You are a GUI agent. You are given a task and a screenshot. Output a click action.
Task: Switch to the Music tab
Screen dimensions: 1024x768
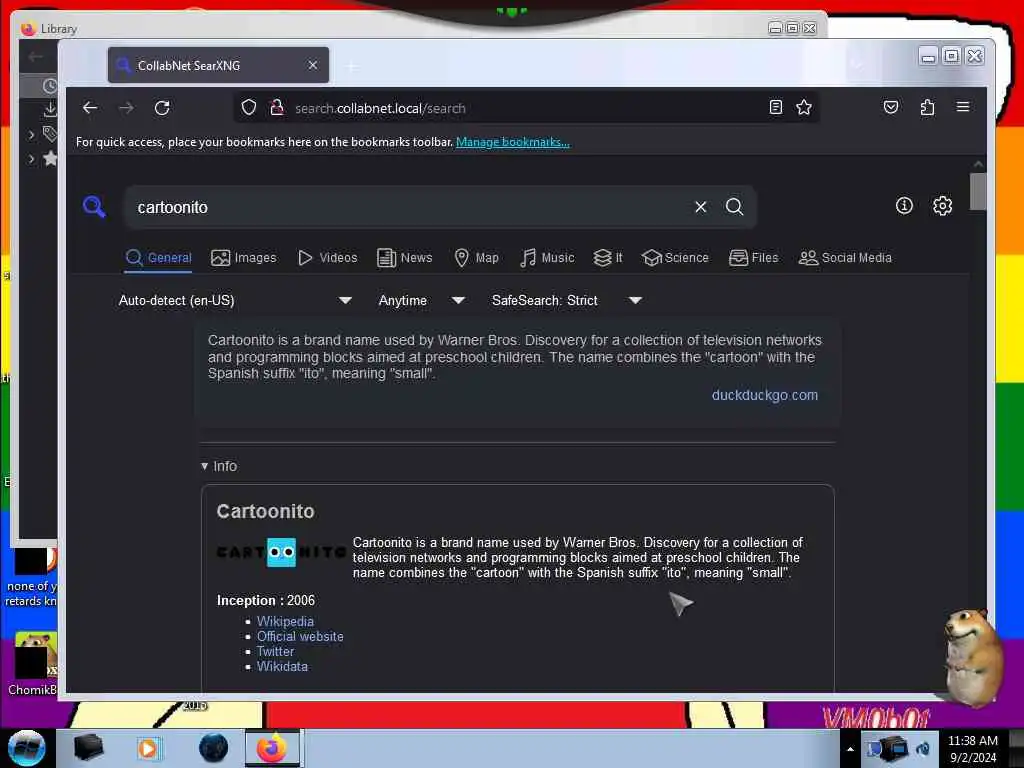click(x=547, y=258)
